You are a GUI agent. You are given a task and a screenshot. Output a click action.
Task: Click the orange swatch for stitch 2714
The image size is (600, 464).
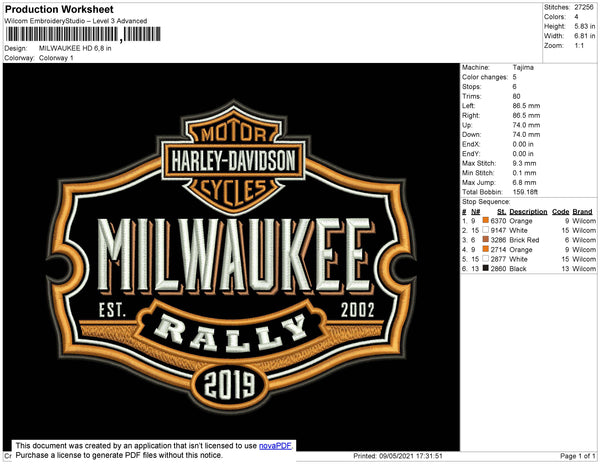[486, 249]
